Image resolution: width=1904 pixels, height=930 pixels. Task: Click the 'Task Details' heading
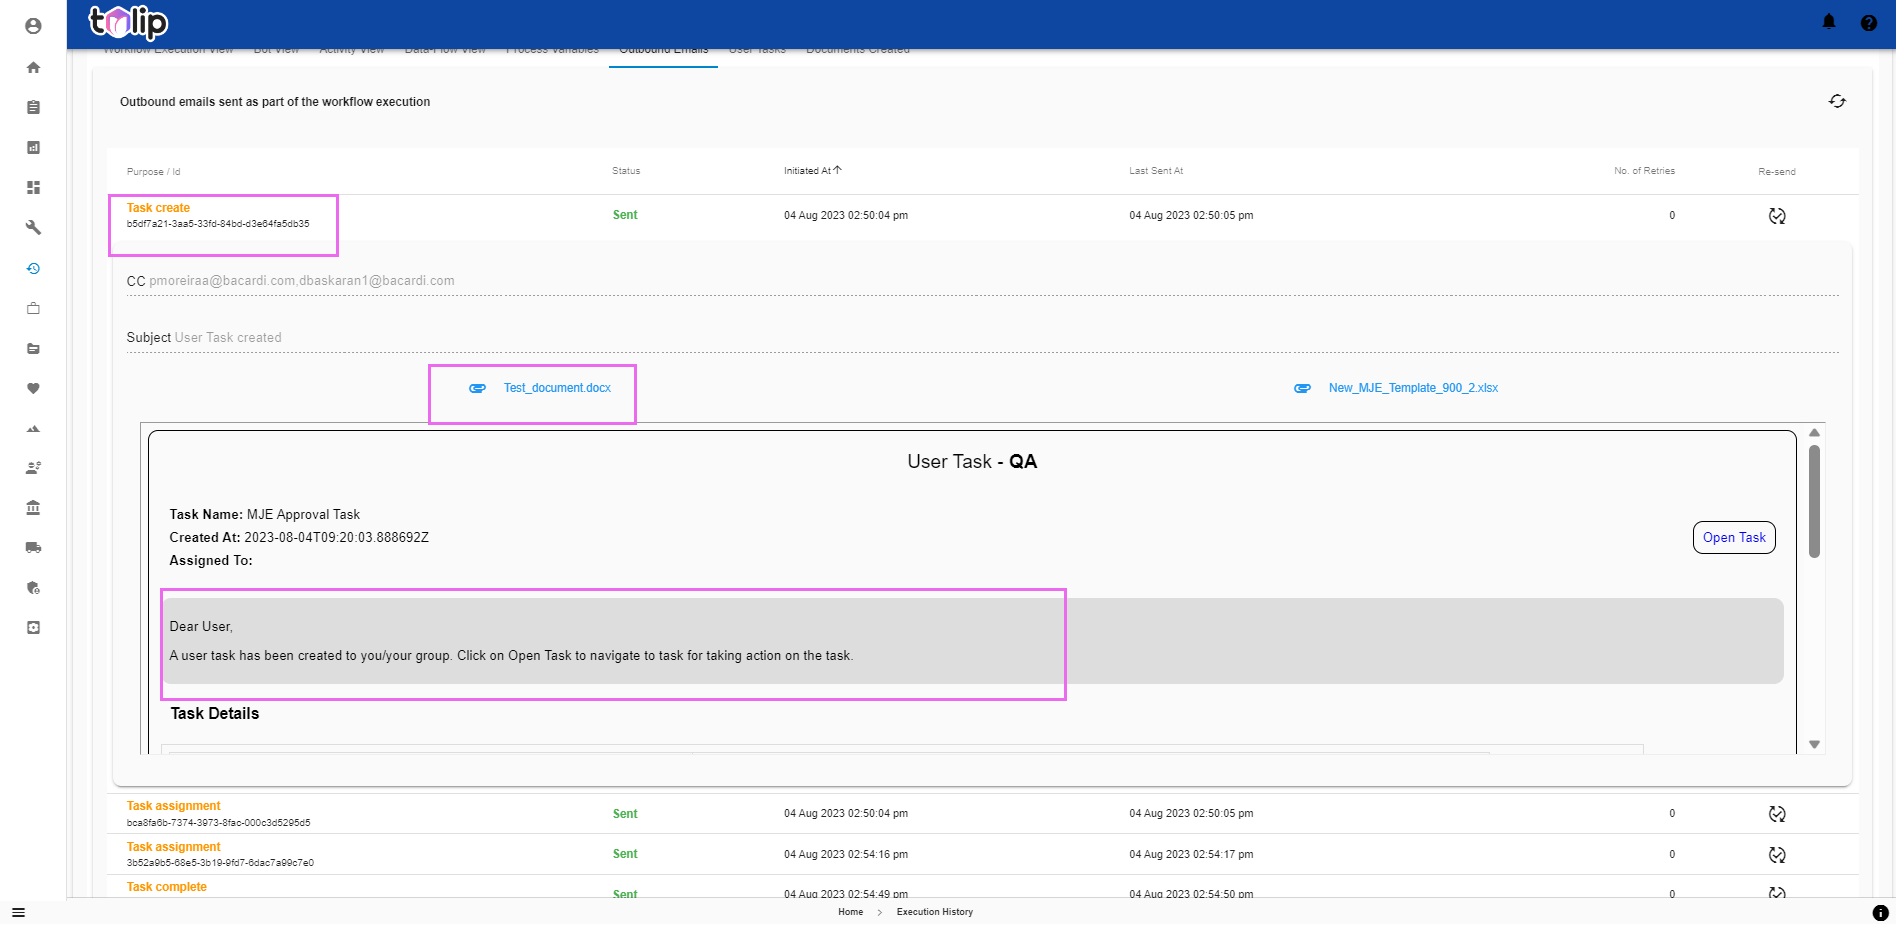coord(215,714)
